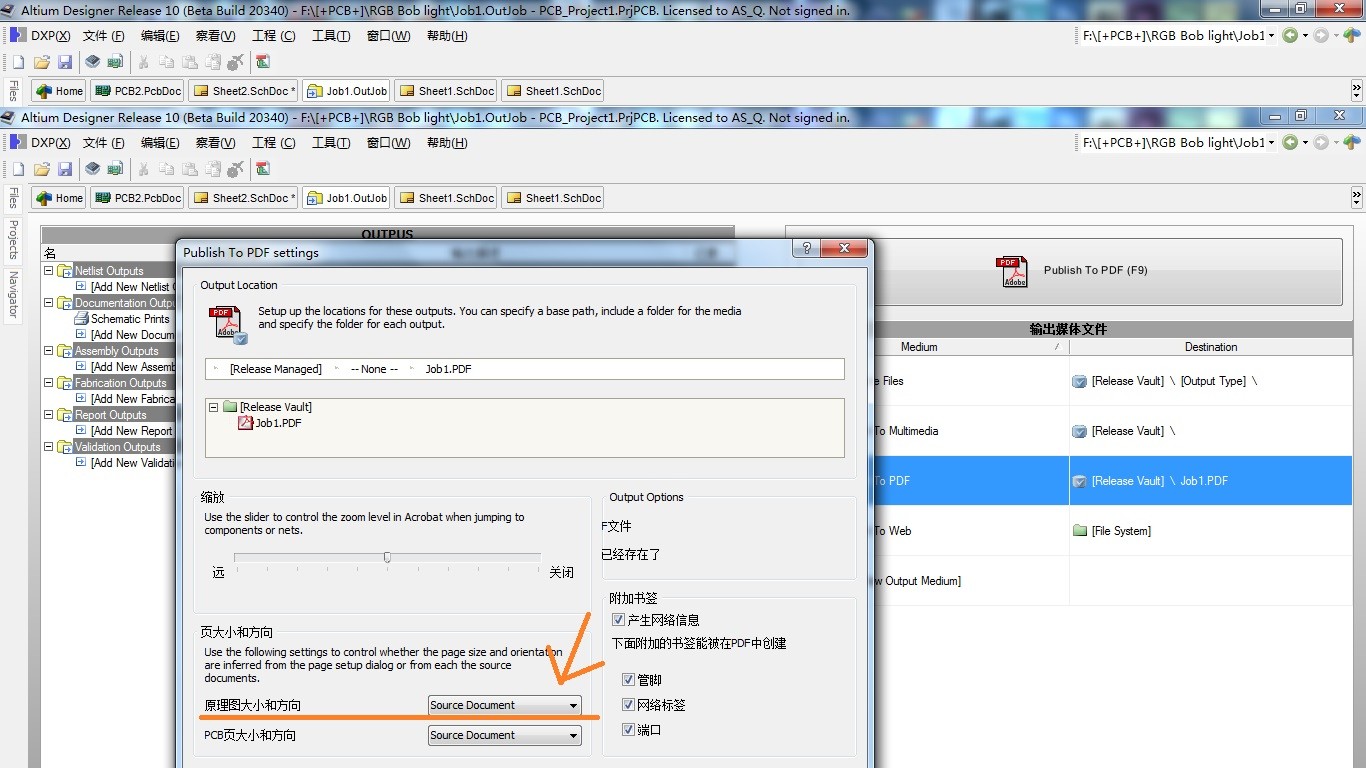Image resolution: width=1366 pixels, height=768 pixels.
Task: Open the Home tab in upper window
Action: [x=59, y=91]
